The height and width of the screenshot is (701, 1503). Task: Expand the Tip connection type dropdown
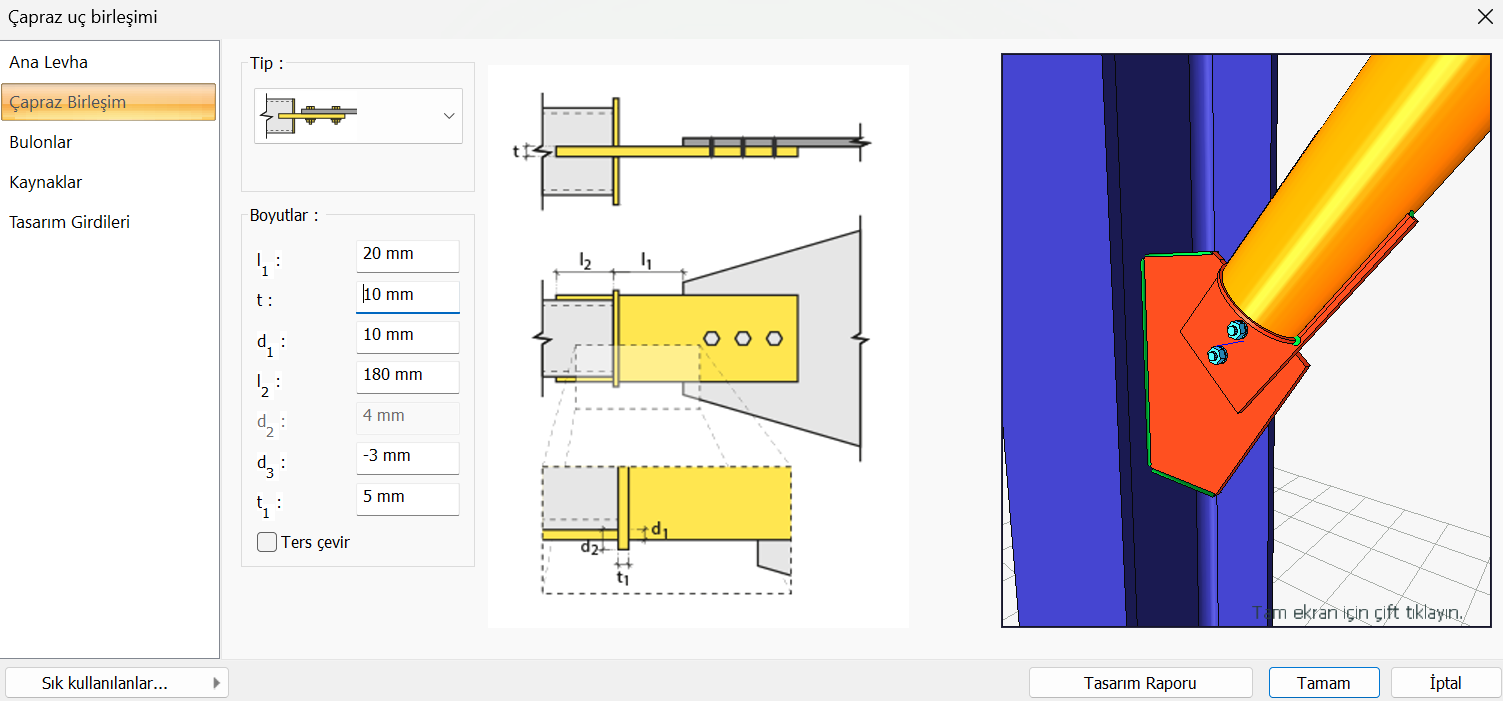(x=448, y=116)
